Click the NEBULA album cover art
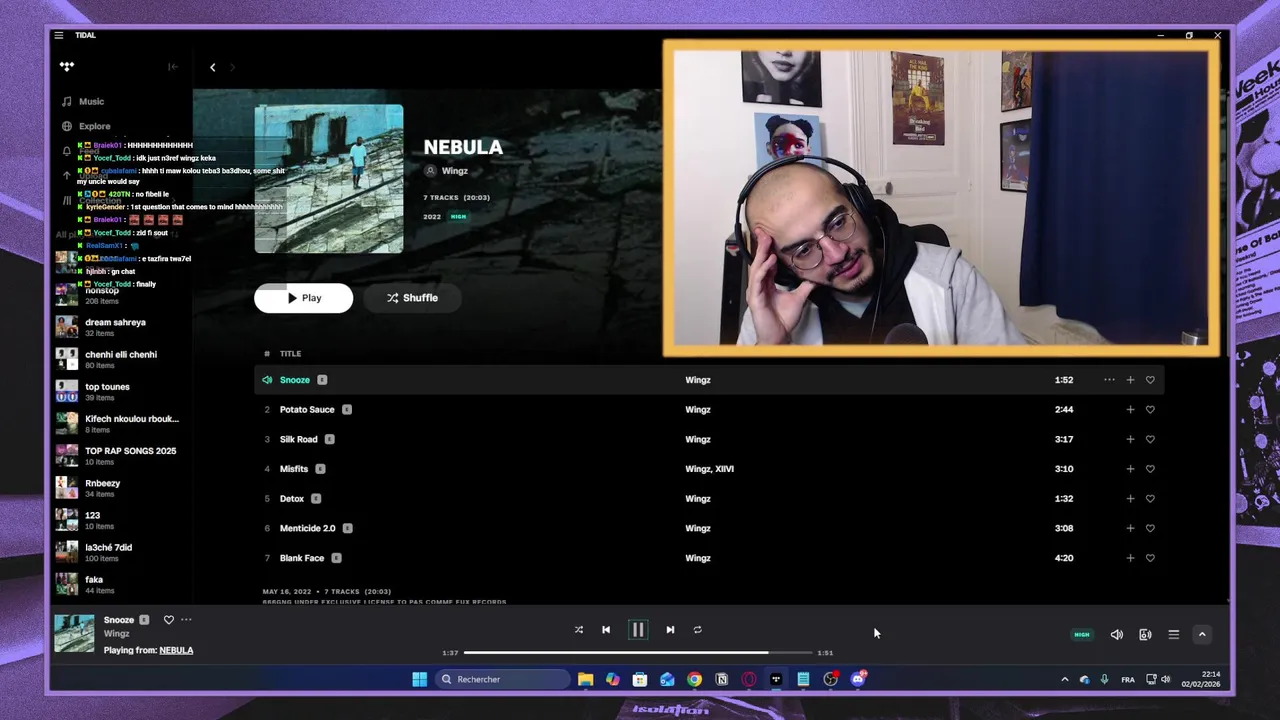The image size is (1280, 720). click(329, 179)
